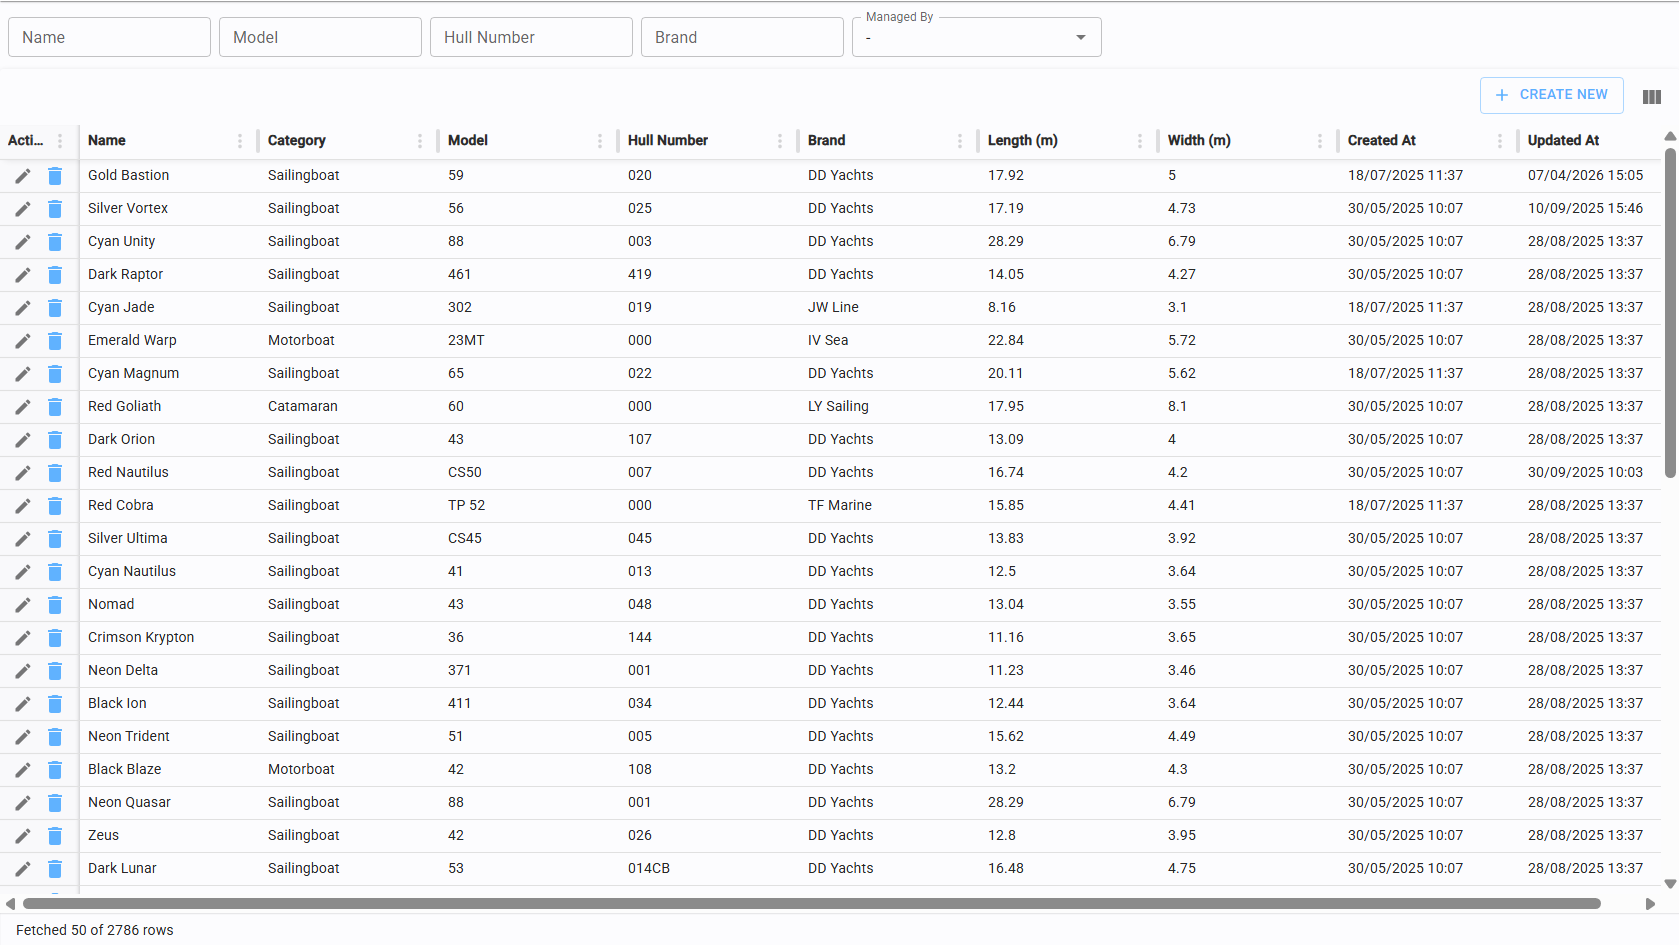Open Brand column options menu
This screenshot has height=945, width=1679.
pos(960,141)
